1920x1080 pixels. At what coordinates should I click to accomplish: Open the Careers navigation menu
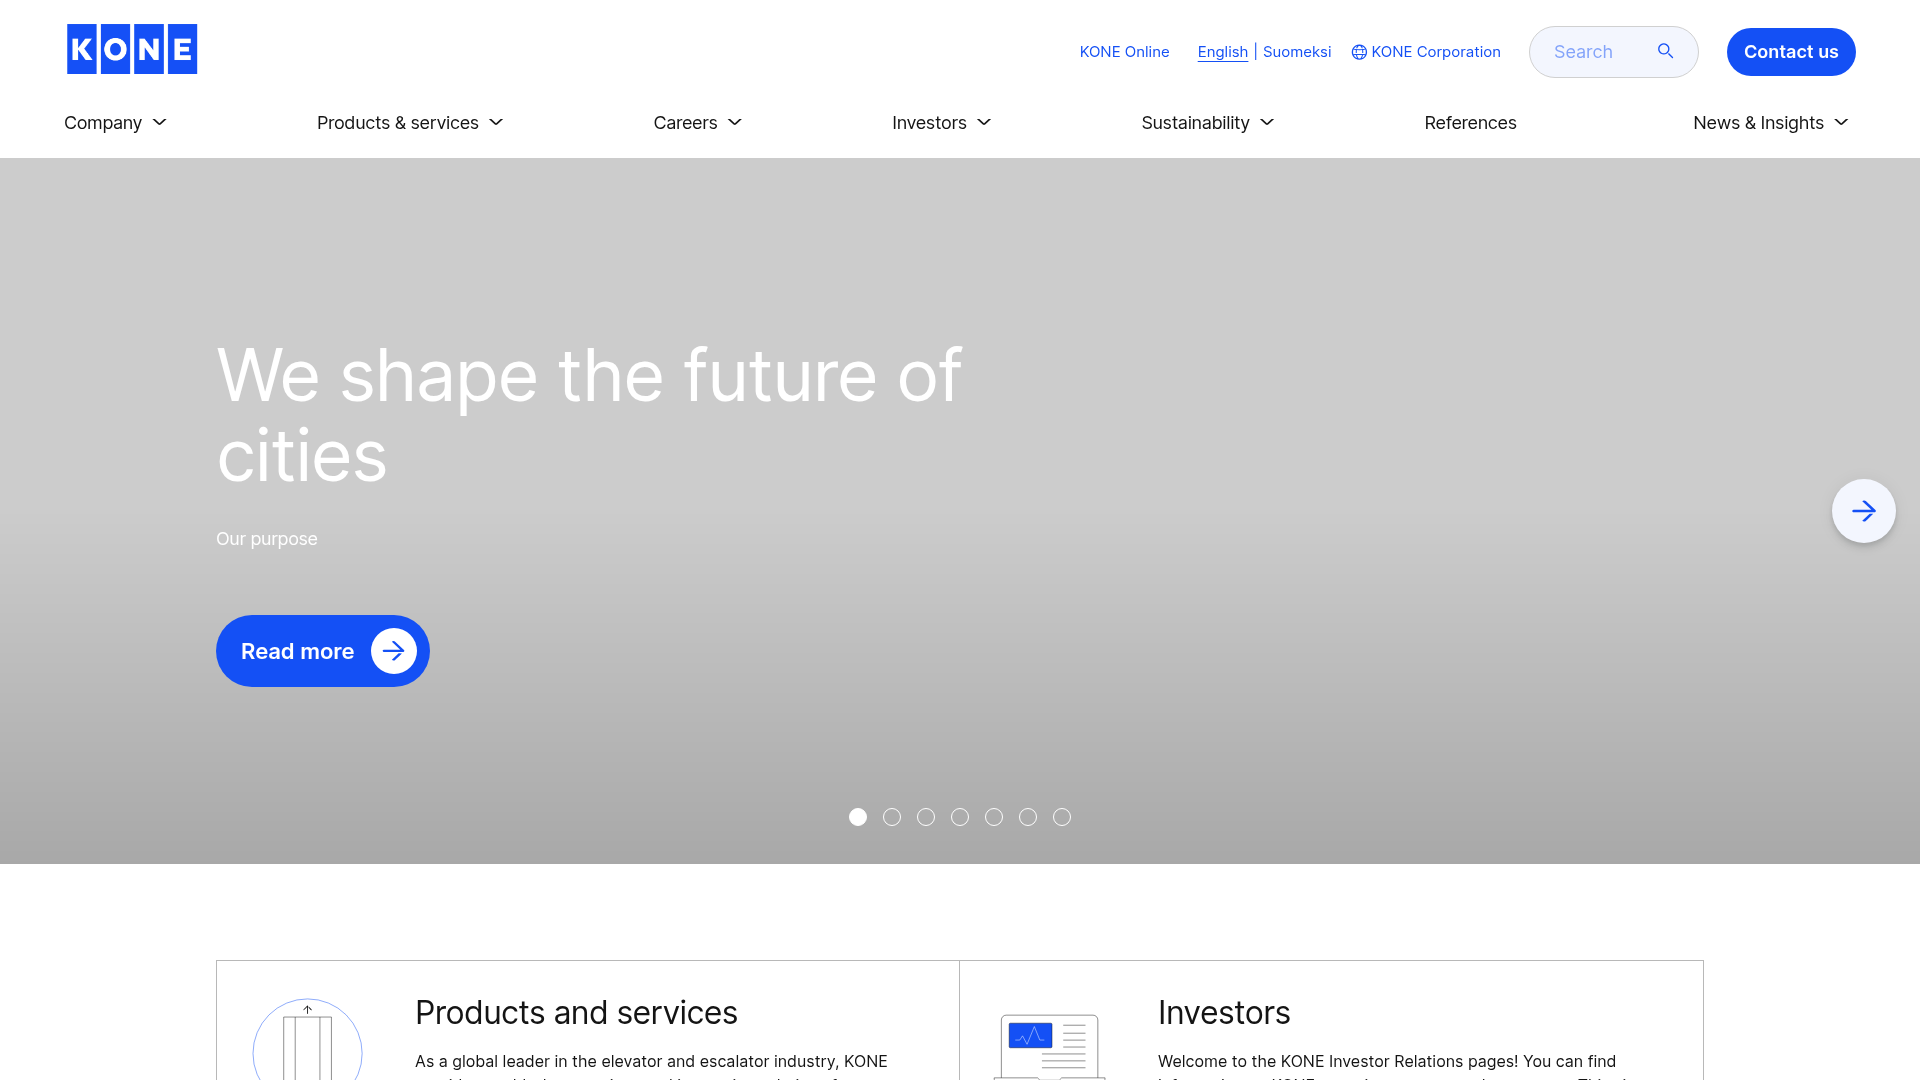coord(697,123)
